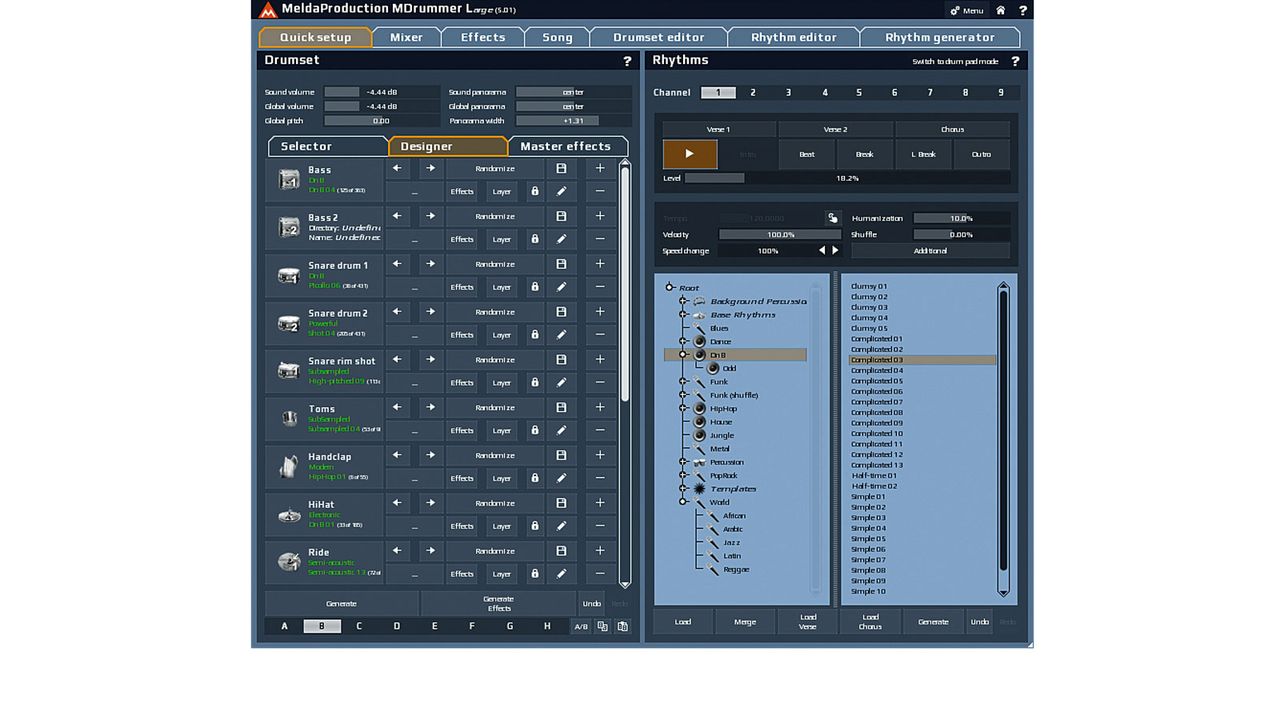
Task: Click the Ride cymbal thumbnail icon
Action: [289, 562]
